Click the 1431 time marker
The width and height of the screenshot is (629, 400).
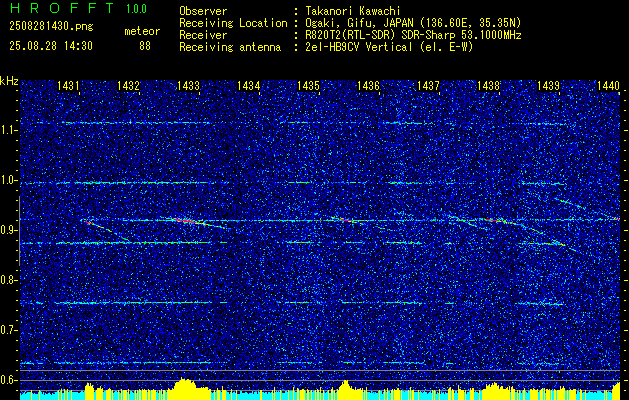pyautogui.click(x=68, y=85)
